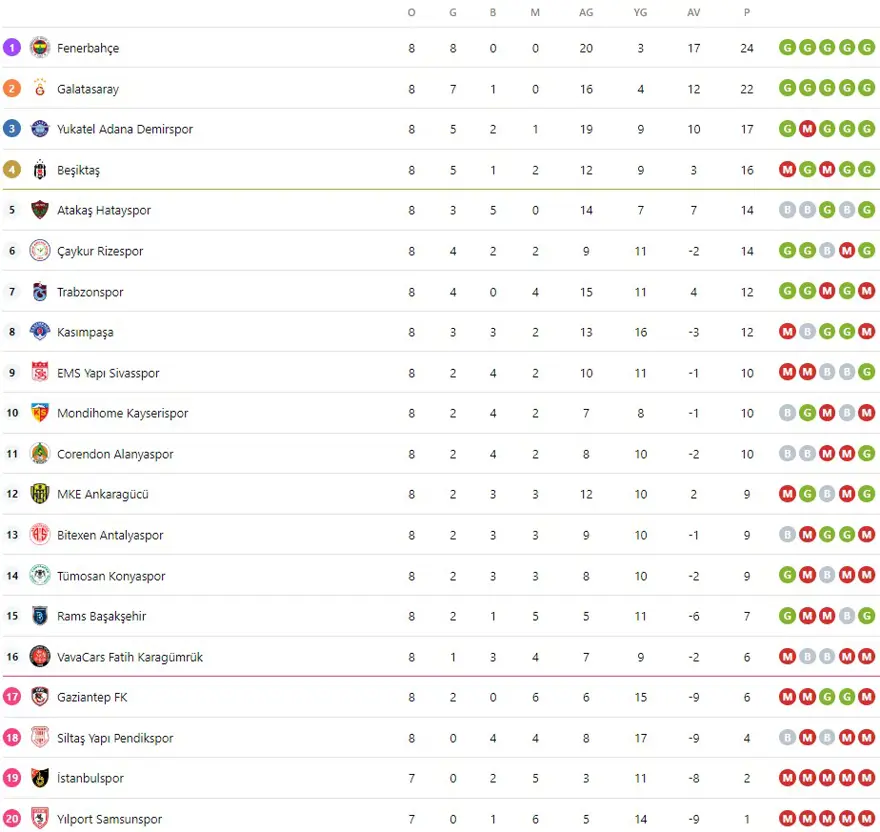Open Yukatel Adana Demirspor team link
Image resolution: width=880 pixels, height=832 pixels.
pos(125,129)
